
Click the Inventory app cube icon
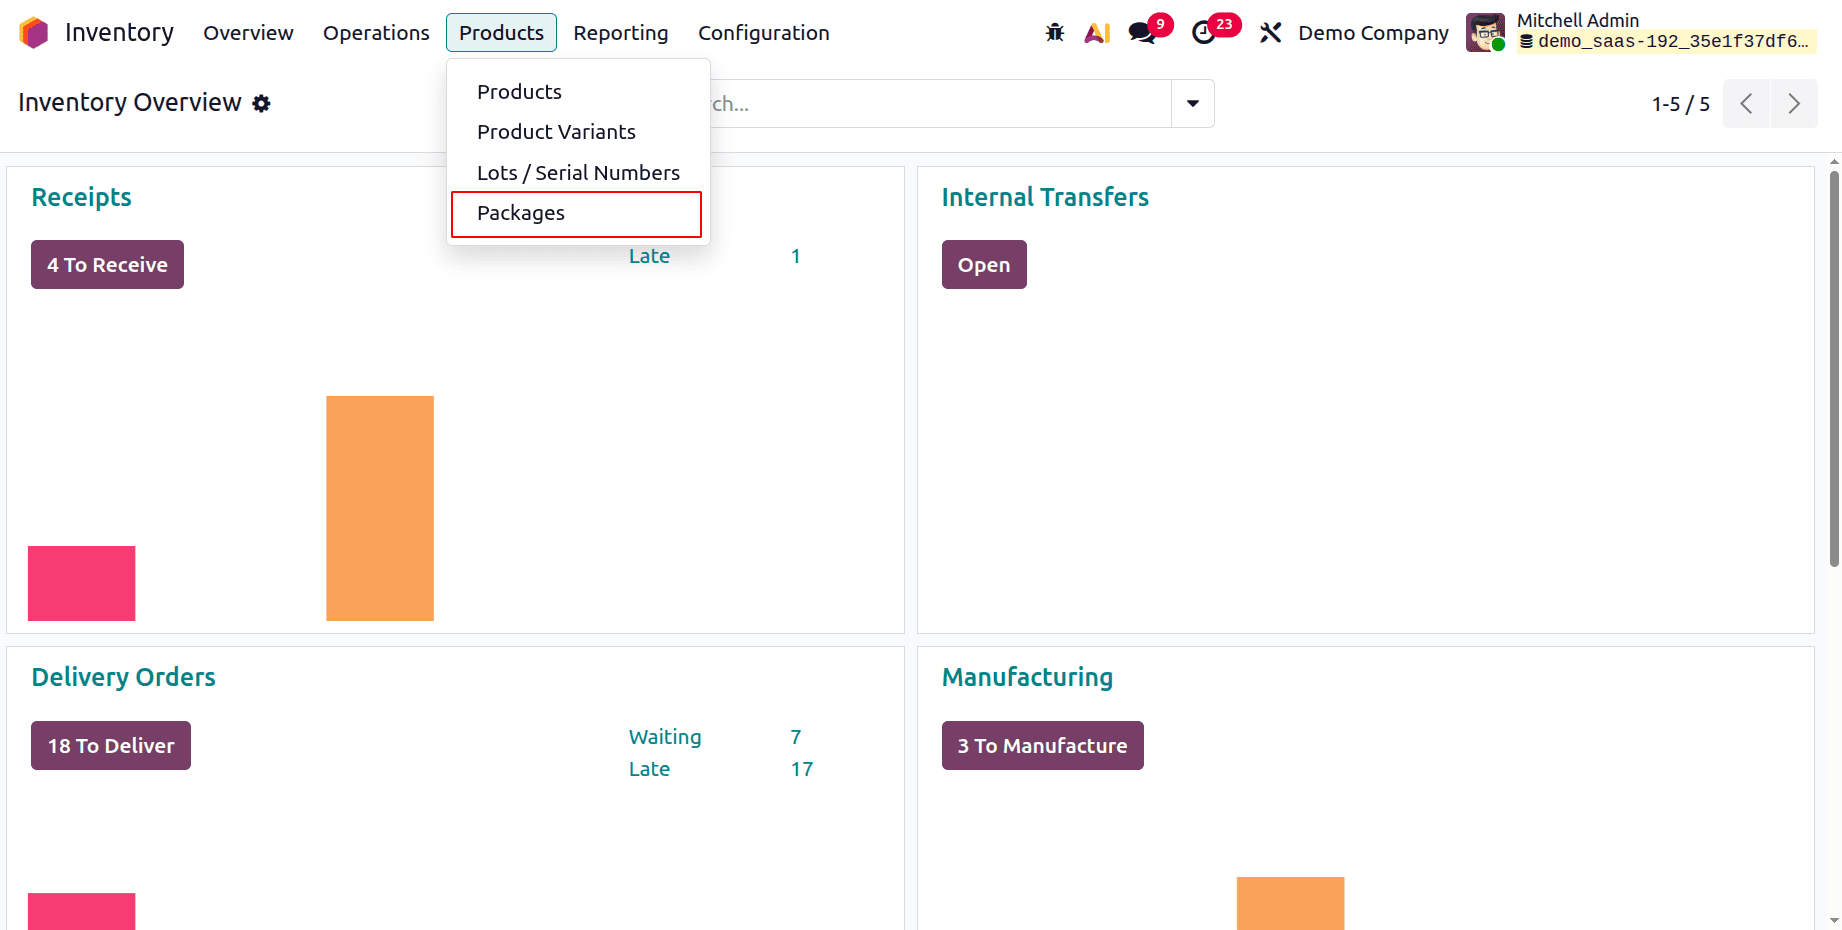(33, 32)
